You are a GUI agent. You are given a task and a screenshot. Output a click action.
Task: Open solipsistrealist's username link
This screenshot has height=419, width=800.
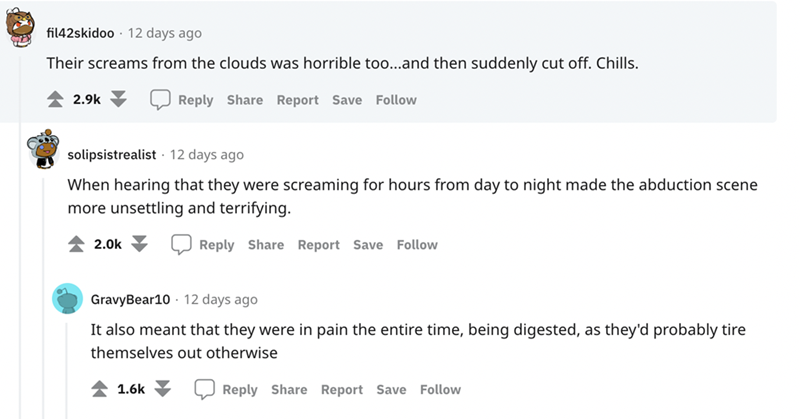[112, 155]
